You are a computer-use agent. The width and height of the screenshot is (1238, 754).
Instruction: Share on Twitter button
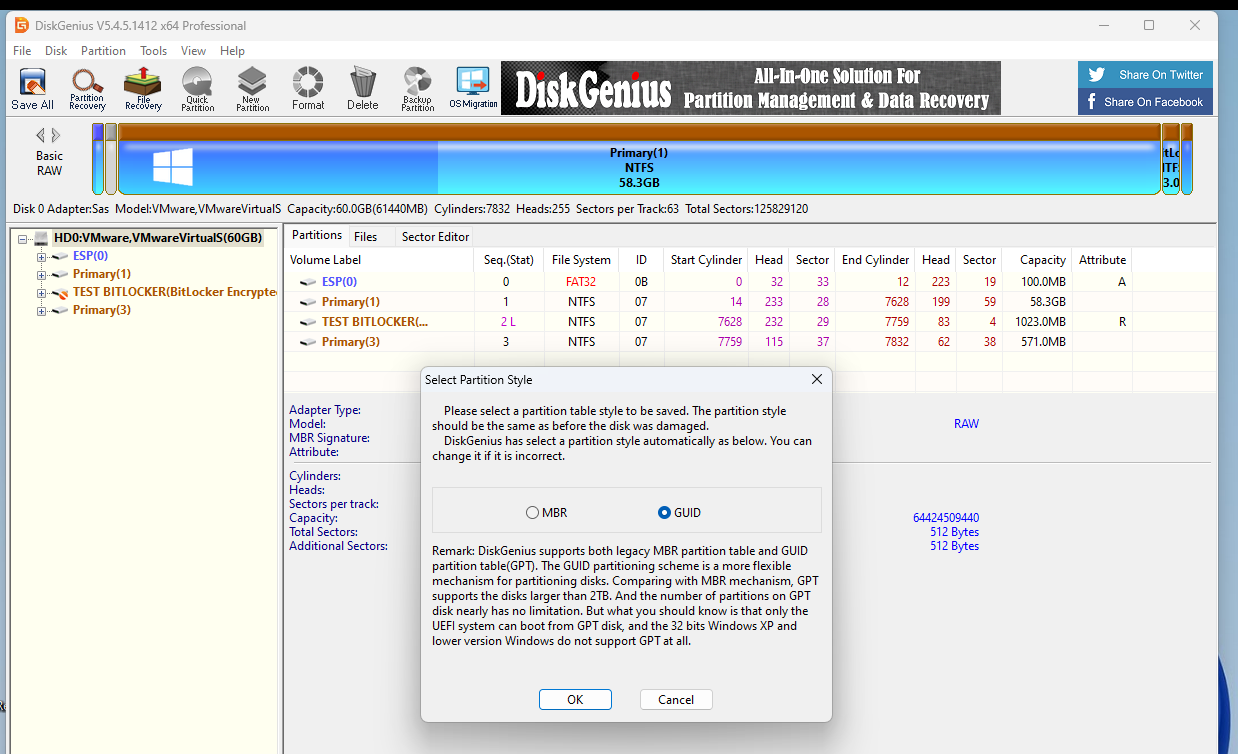click(x=1145, y=75)
